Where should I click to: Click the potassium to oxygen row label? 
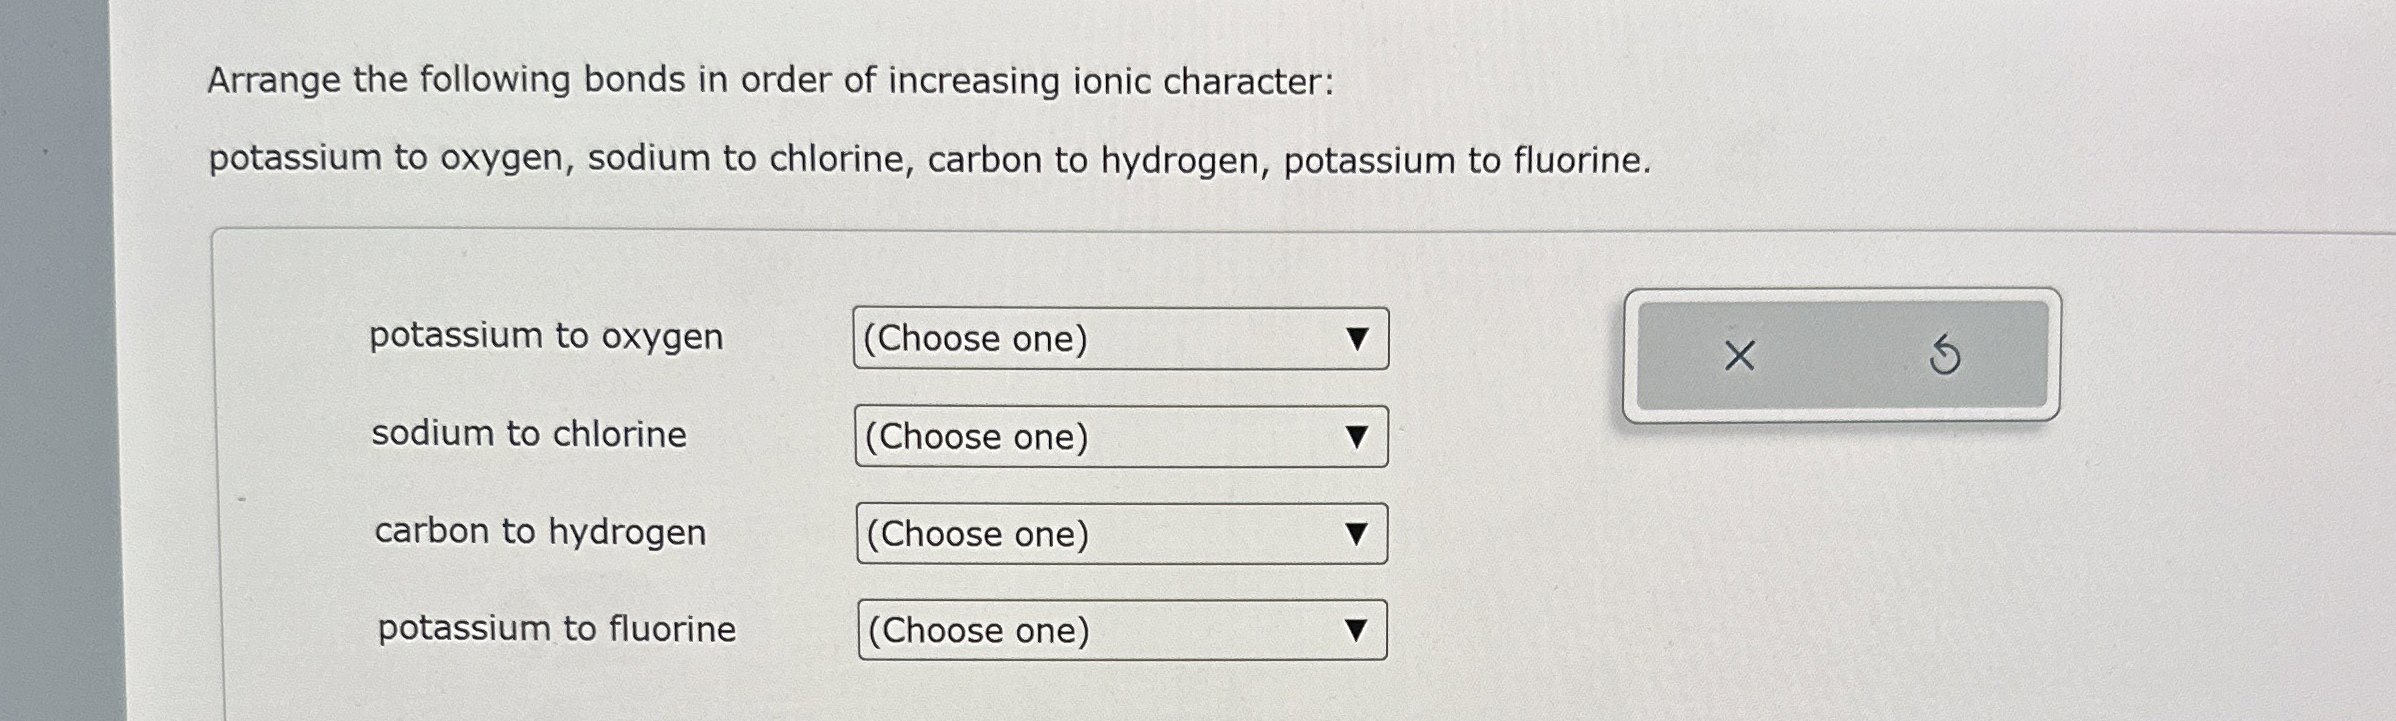(546, 336)
